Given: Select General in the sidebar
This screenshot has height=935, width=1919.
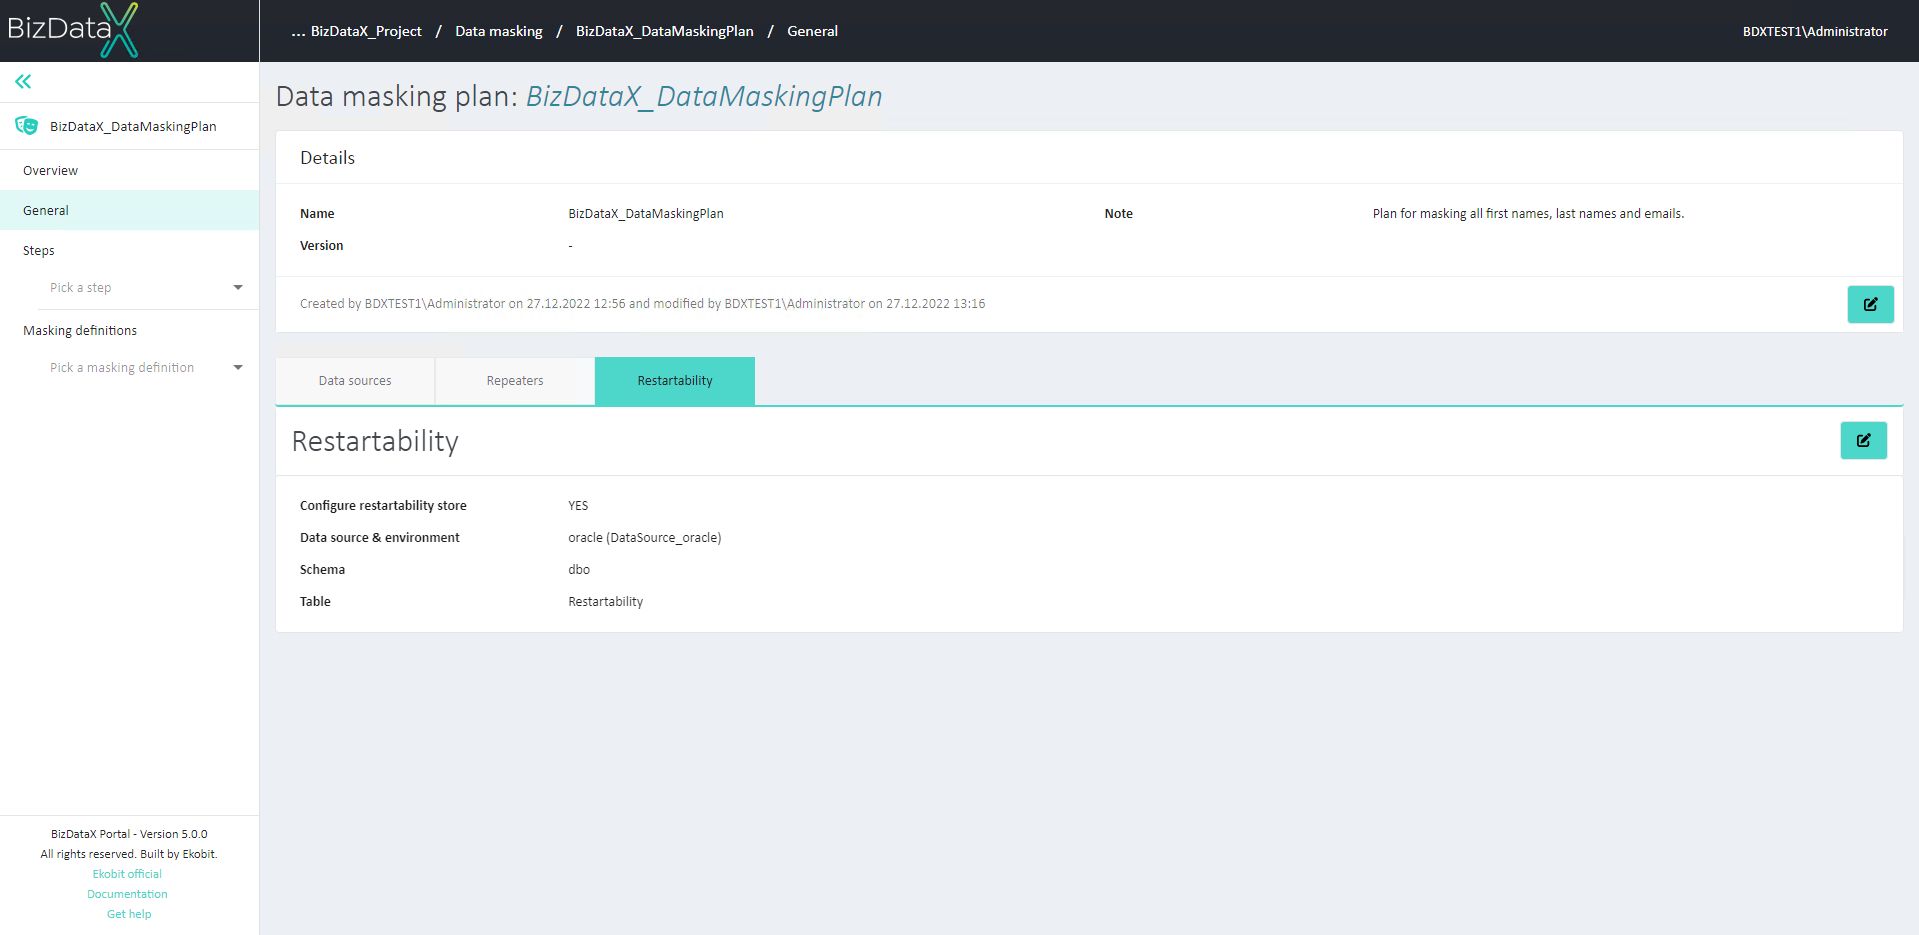Looking at the screenshot, I should pyautogui.click(x=129, y=211).
